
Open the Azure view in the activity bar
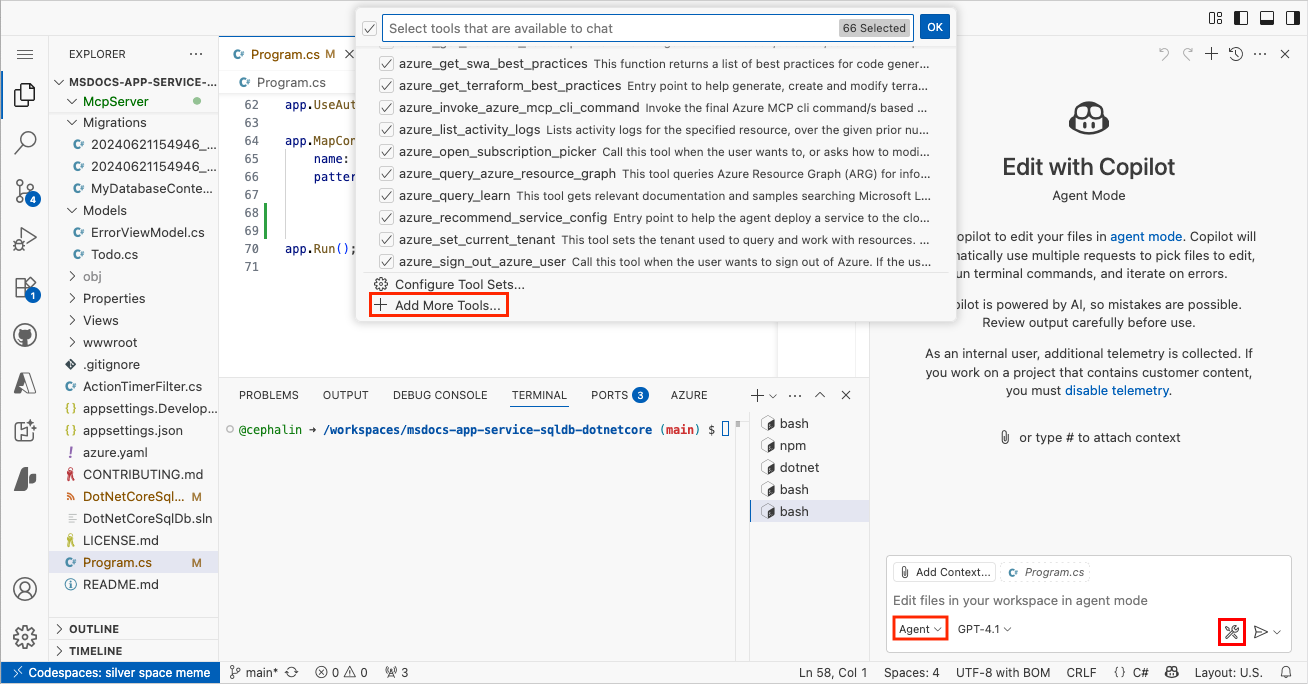coord(25,383)
